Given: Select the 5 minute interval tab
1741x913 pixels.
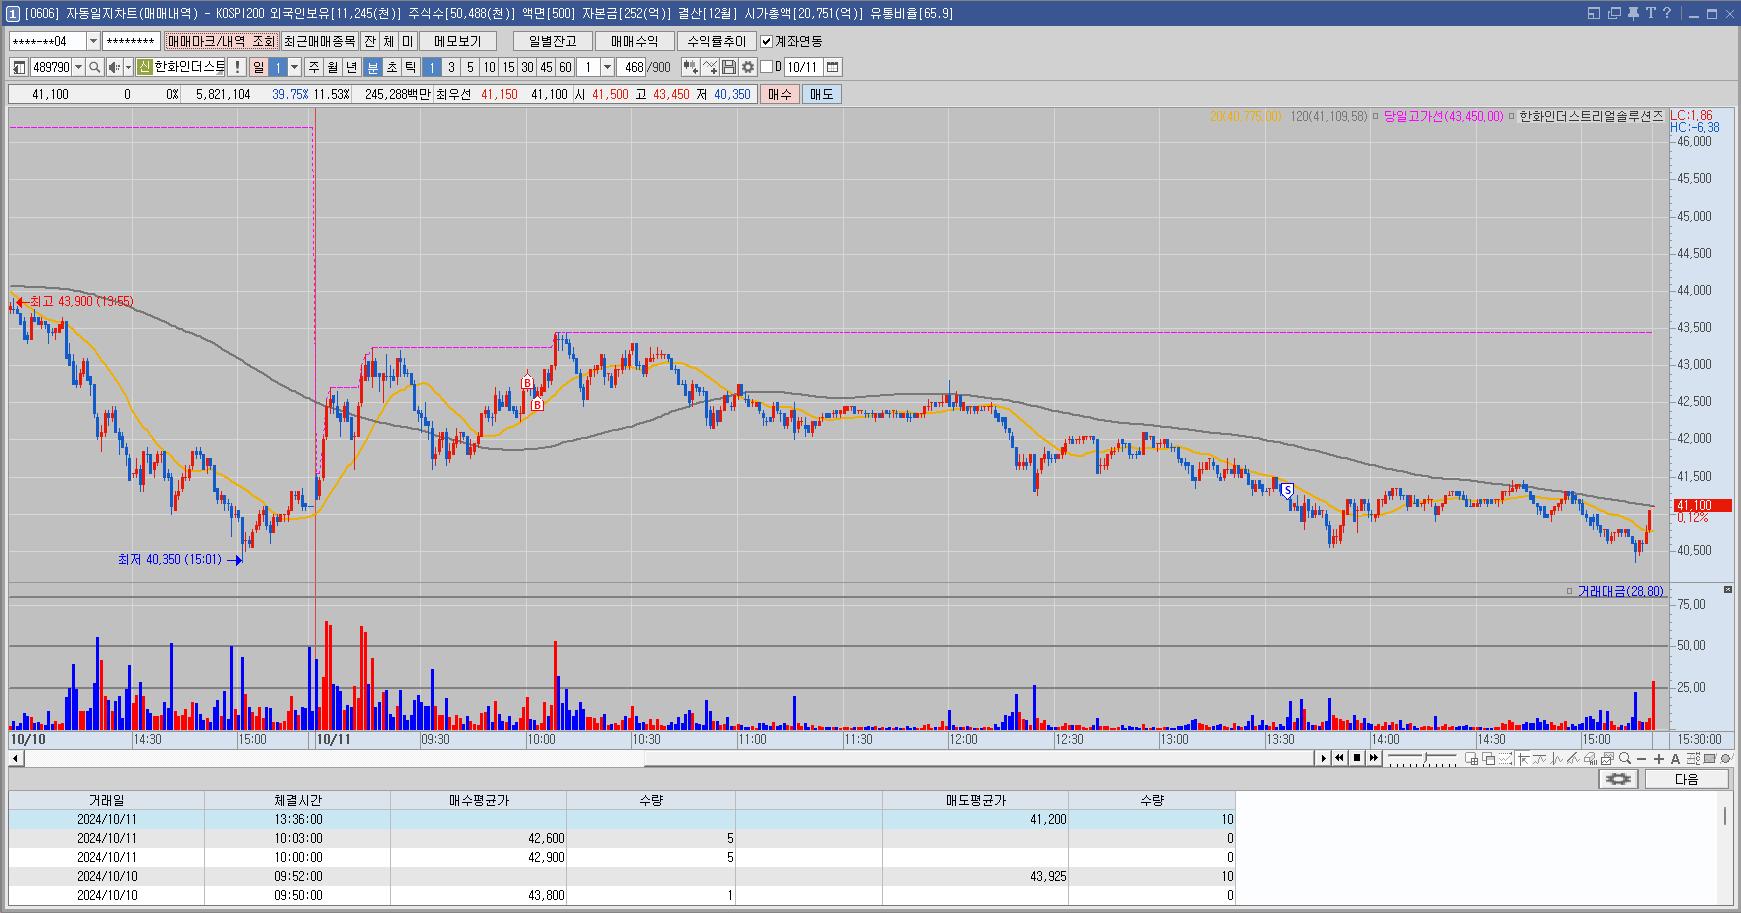Looking at the screenshot, I should 470,67.
